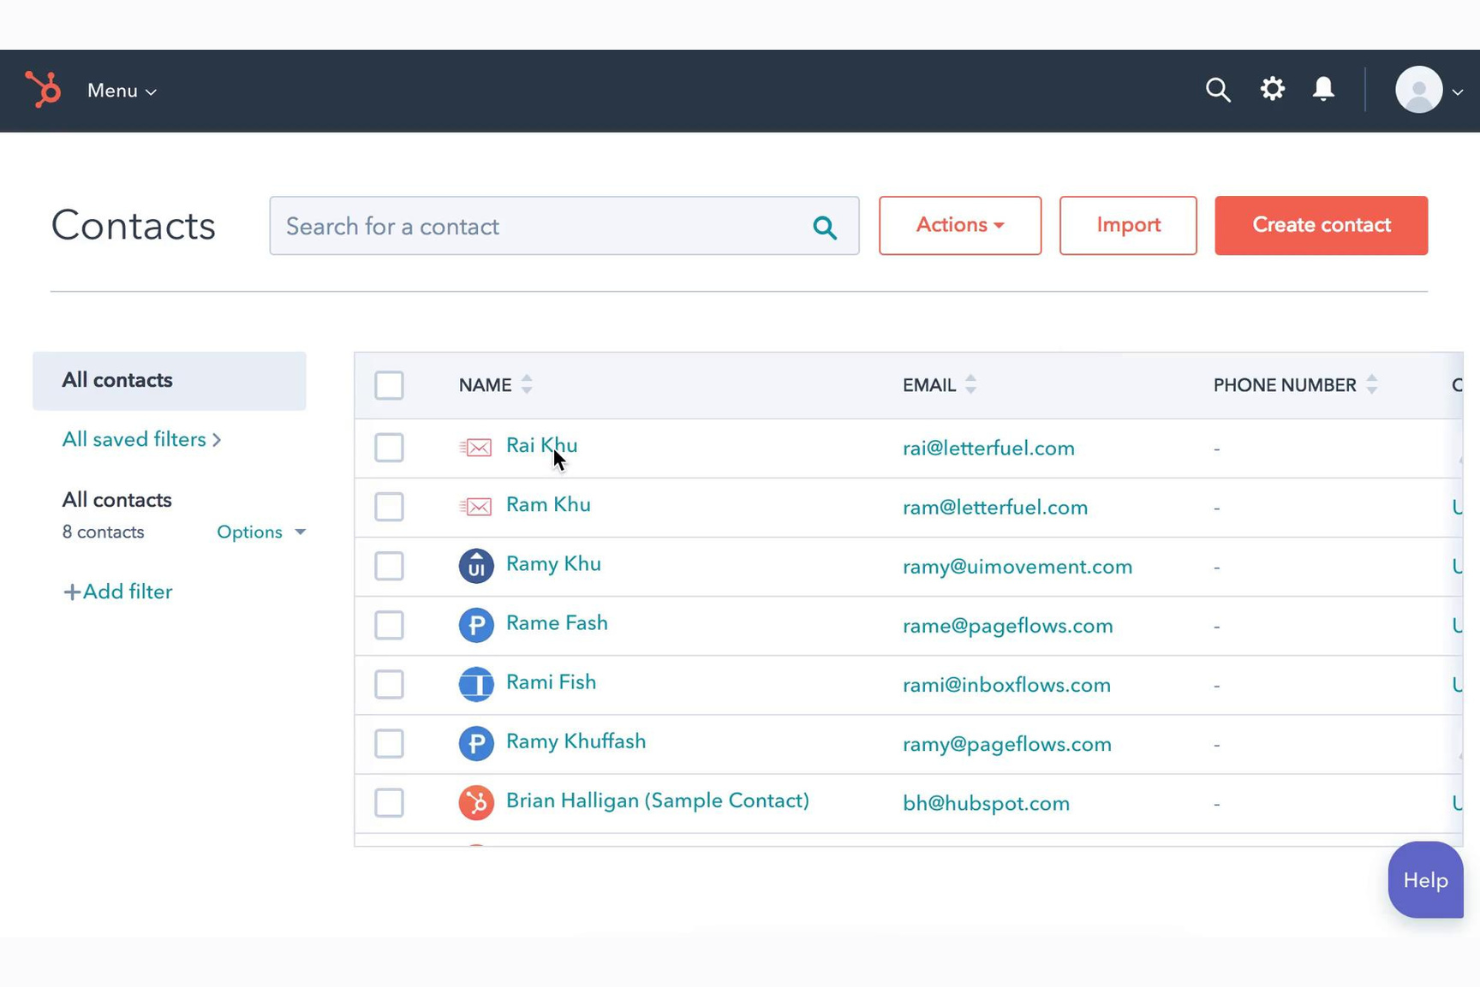Click the HubSpot avatar for Brian Halligan
Viewport: 1480px width, 987px height.
pyautogui.click(x=476, y=802)
